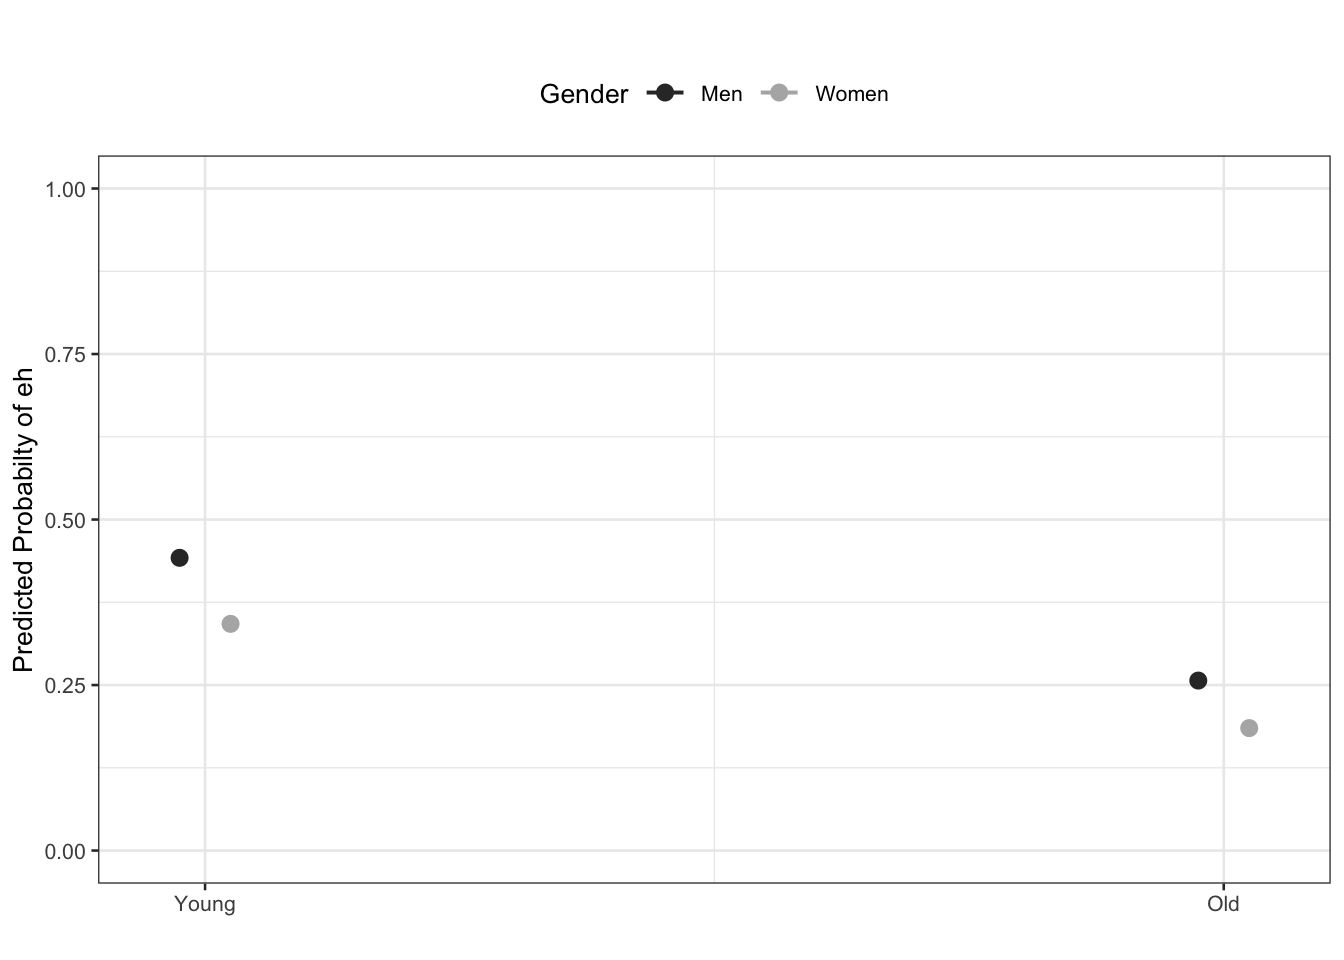Click the Young x-axis label

(205, 904)
